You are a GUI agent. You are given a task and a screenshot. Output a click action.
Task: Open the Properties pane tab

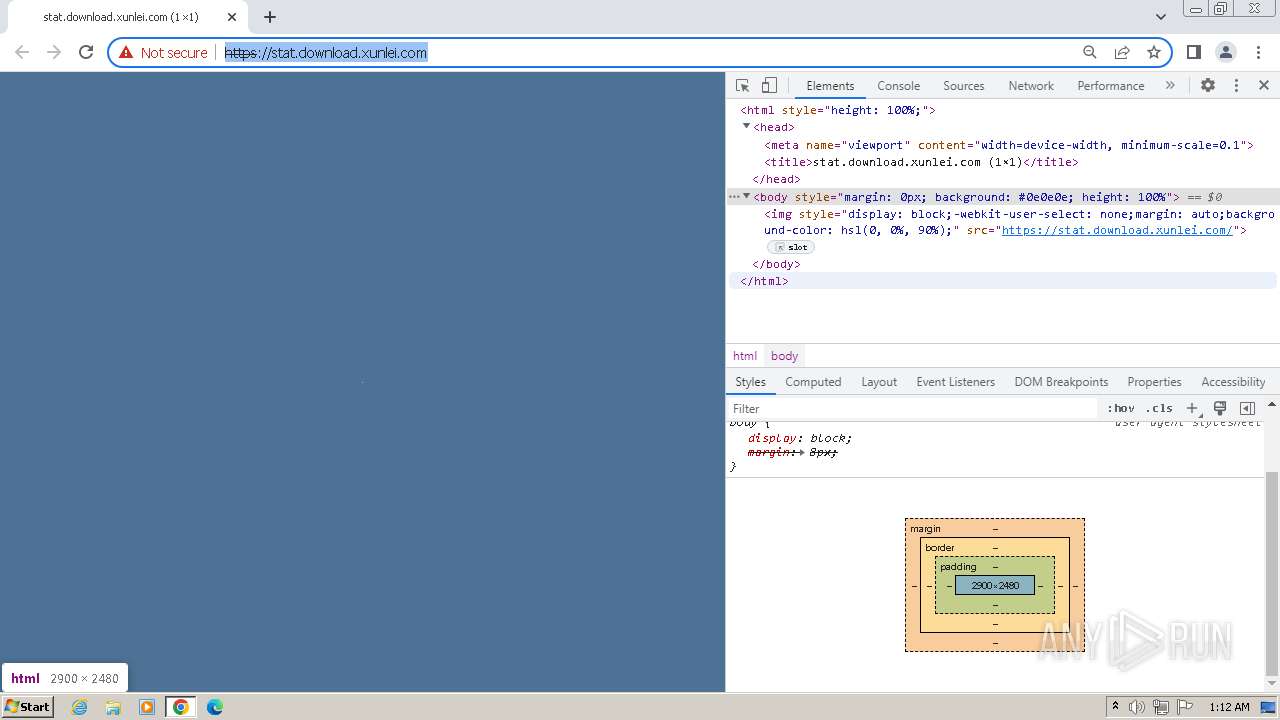[1154, 382]
